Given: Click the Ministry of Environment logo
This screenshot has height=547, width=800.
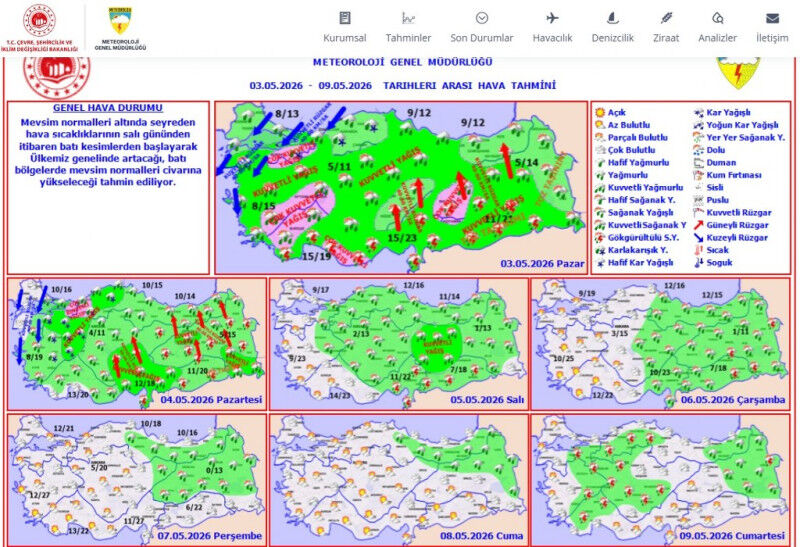Looking at the screenshot, I should 39,28.
